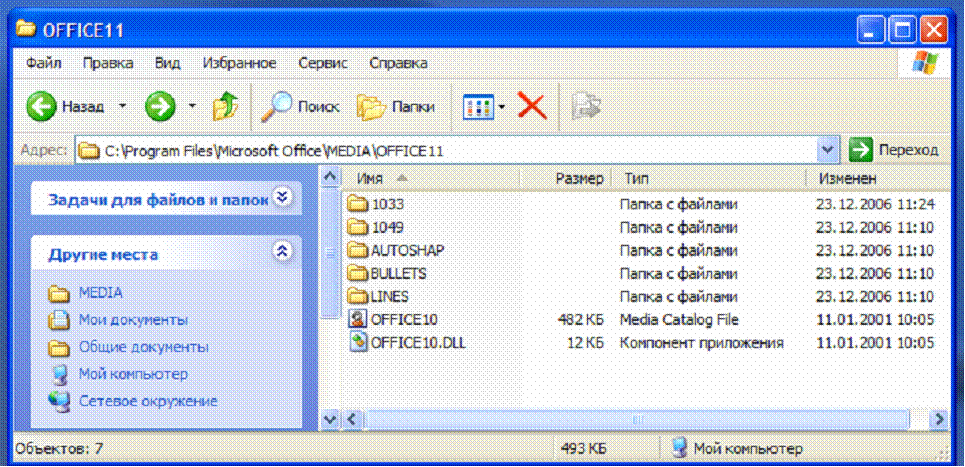This screenshot has width=965, height=467.
Task: Go up one folder level icon
Action: (225, 107)
